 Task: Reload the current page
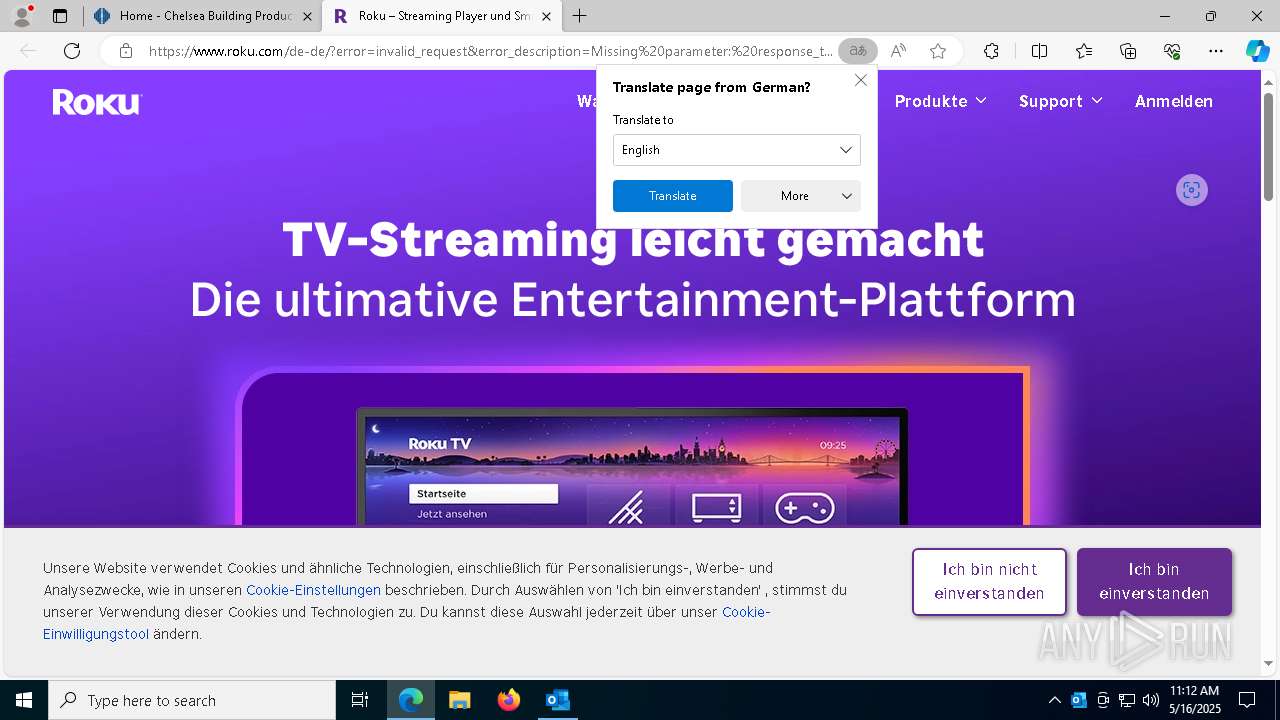[72, 51]
